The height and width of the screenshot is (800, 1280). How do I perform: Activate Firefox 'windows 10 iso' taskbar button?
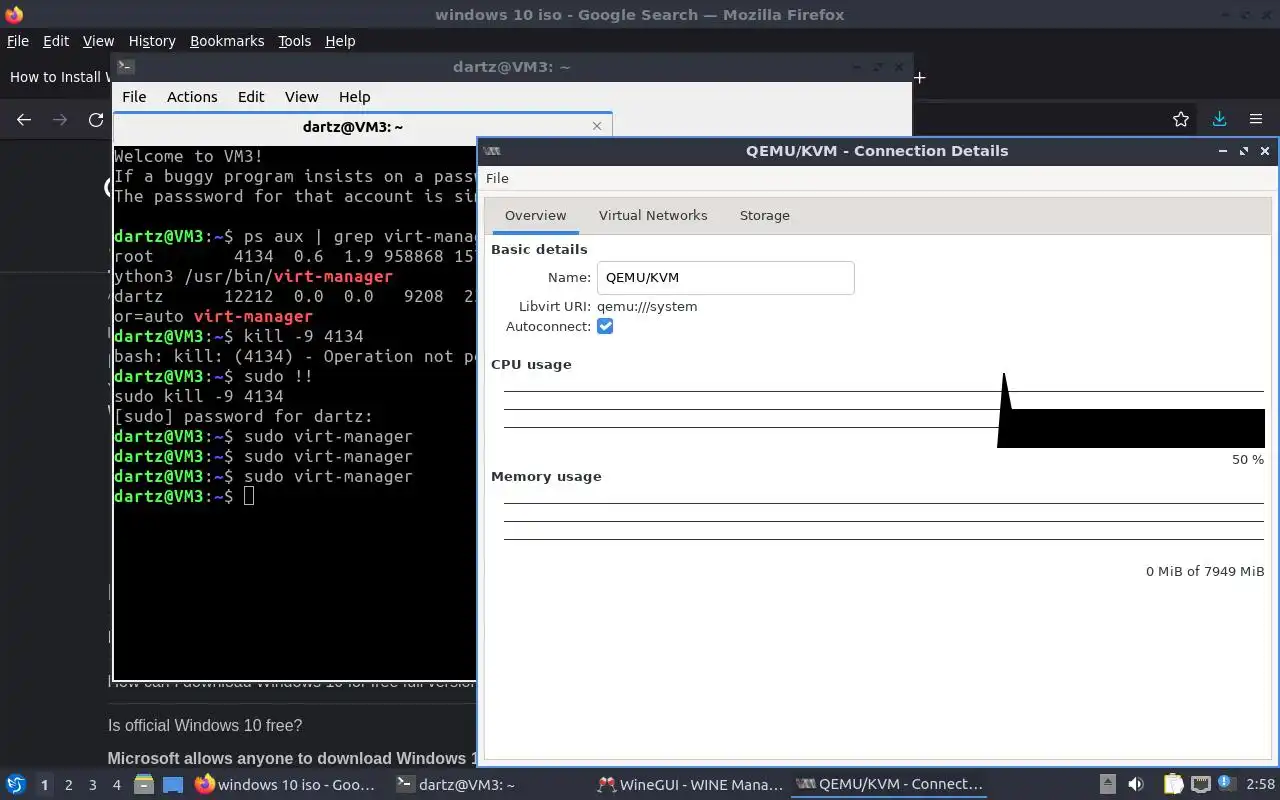(286, 785)
